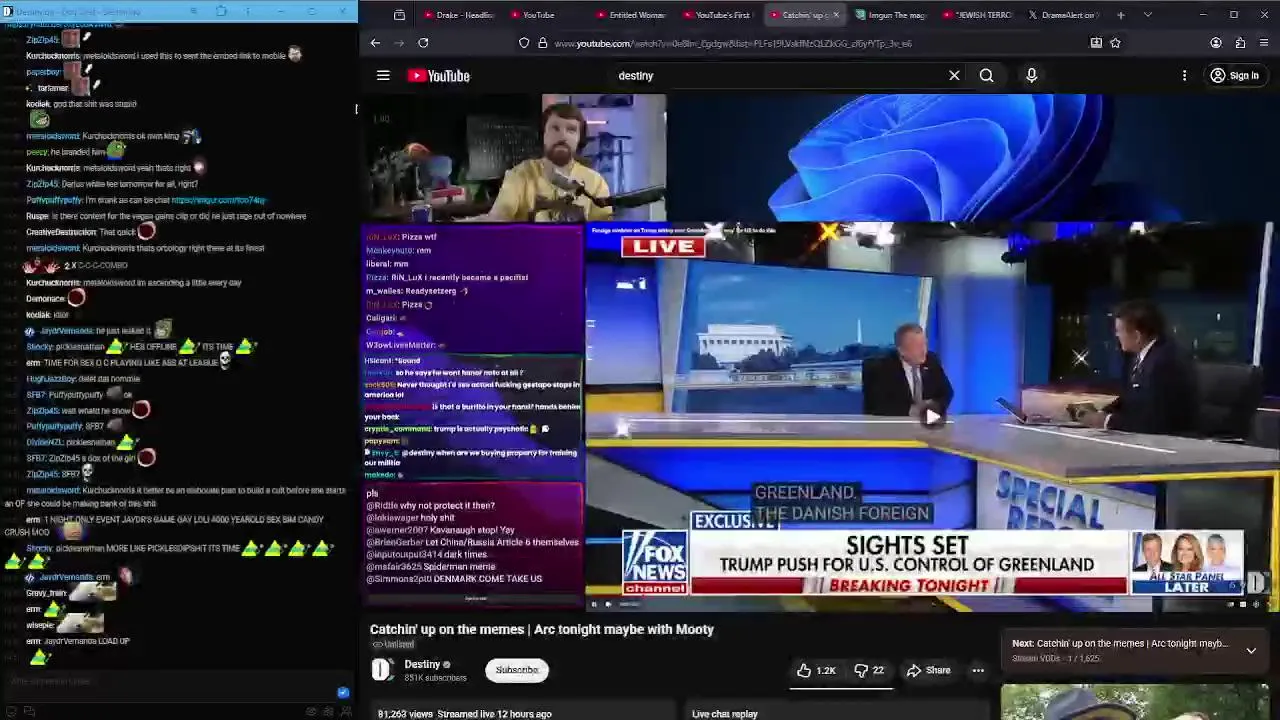The image size is (1280, 720).
Task: Switch to "YouTube's First" tab
Action: pos(717,15)
